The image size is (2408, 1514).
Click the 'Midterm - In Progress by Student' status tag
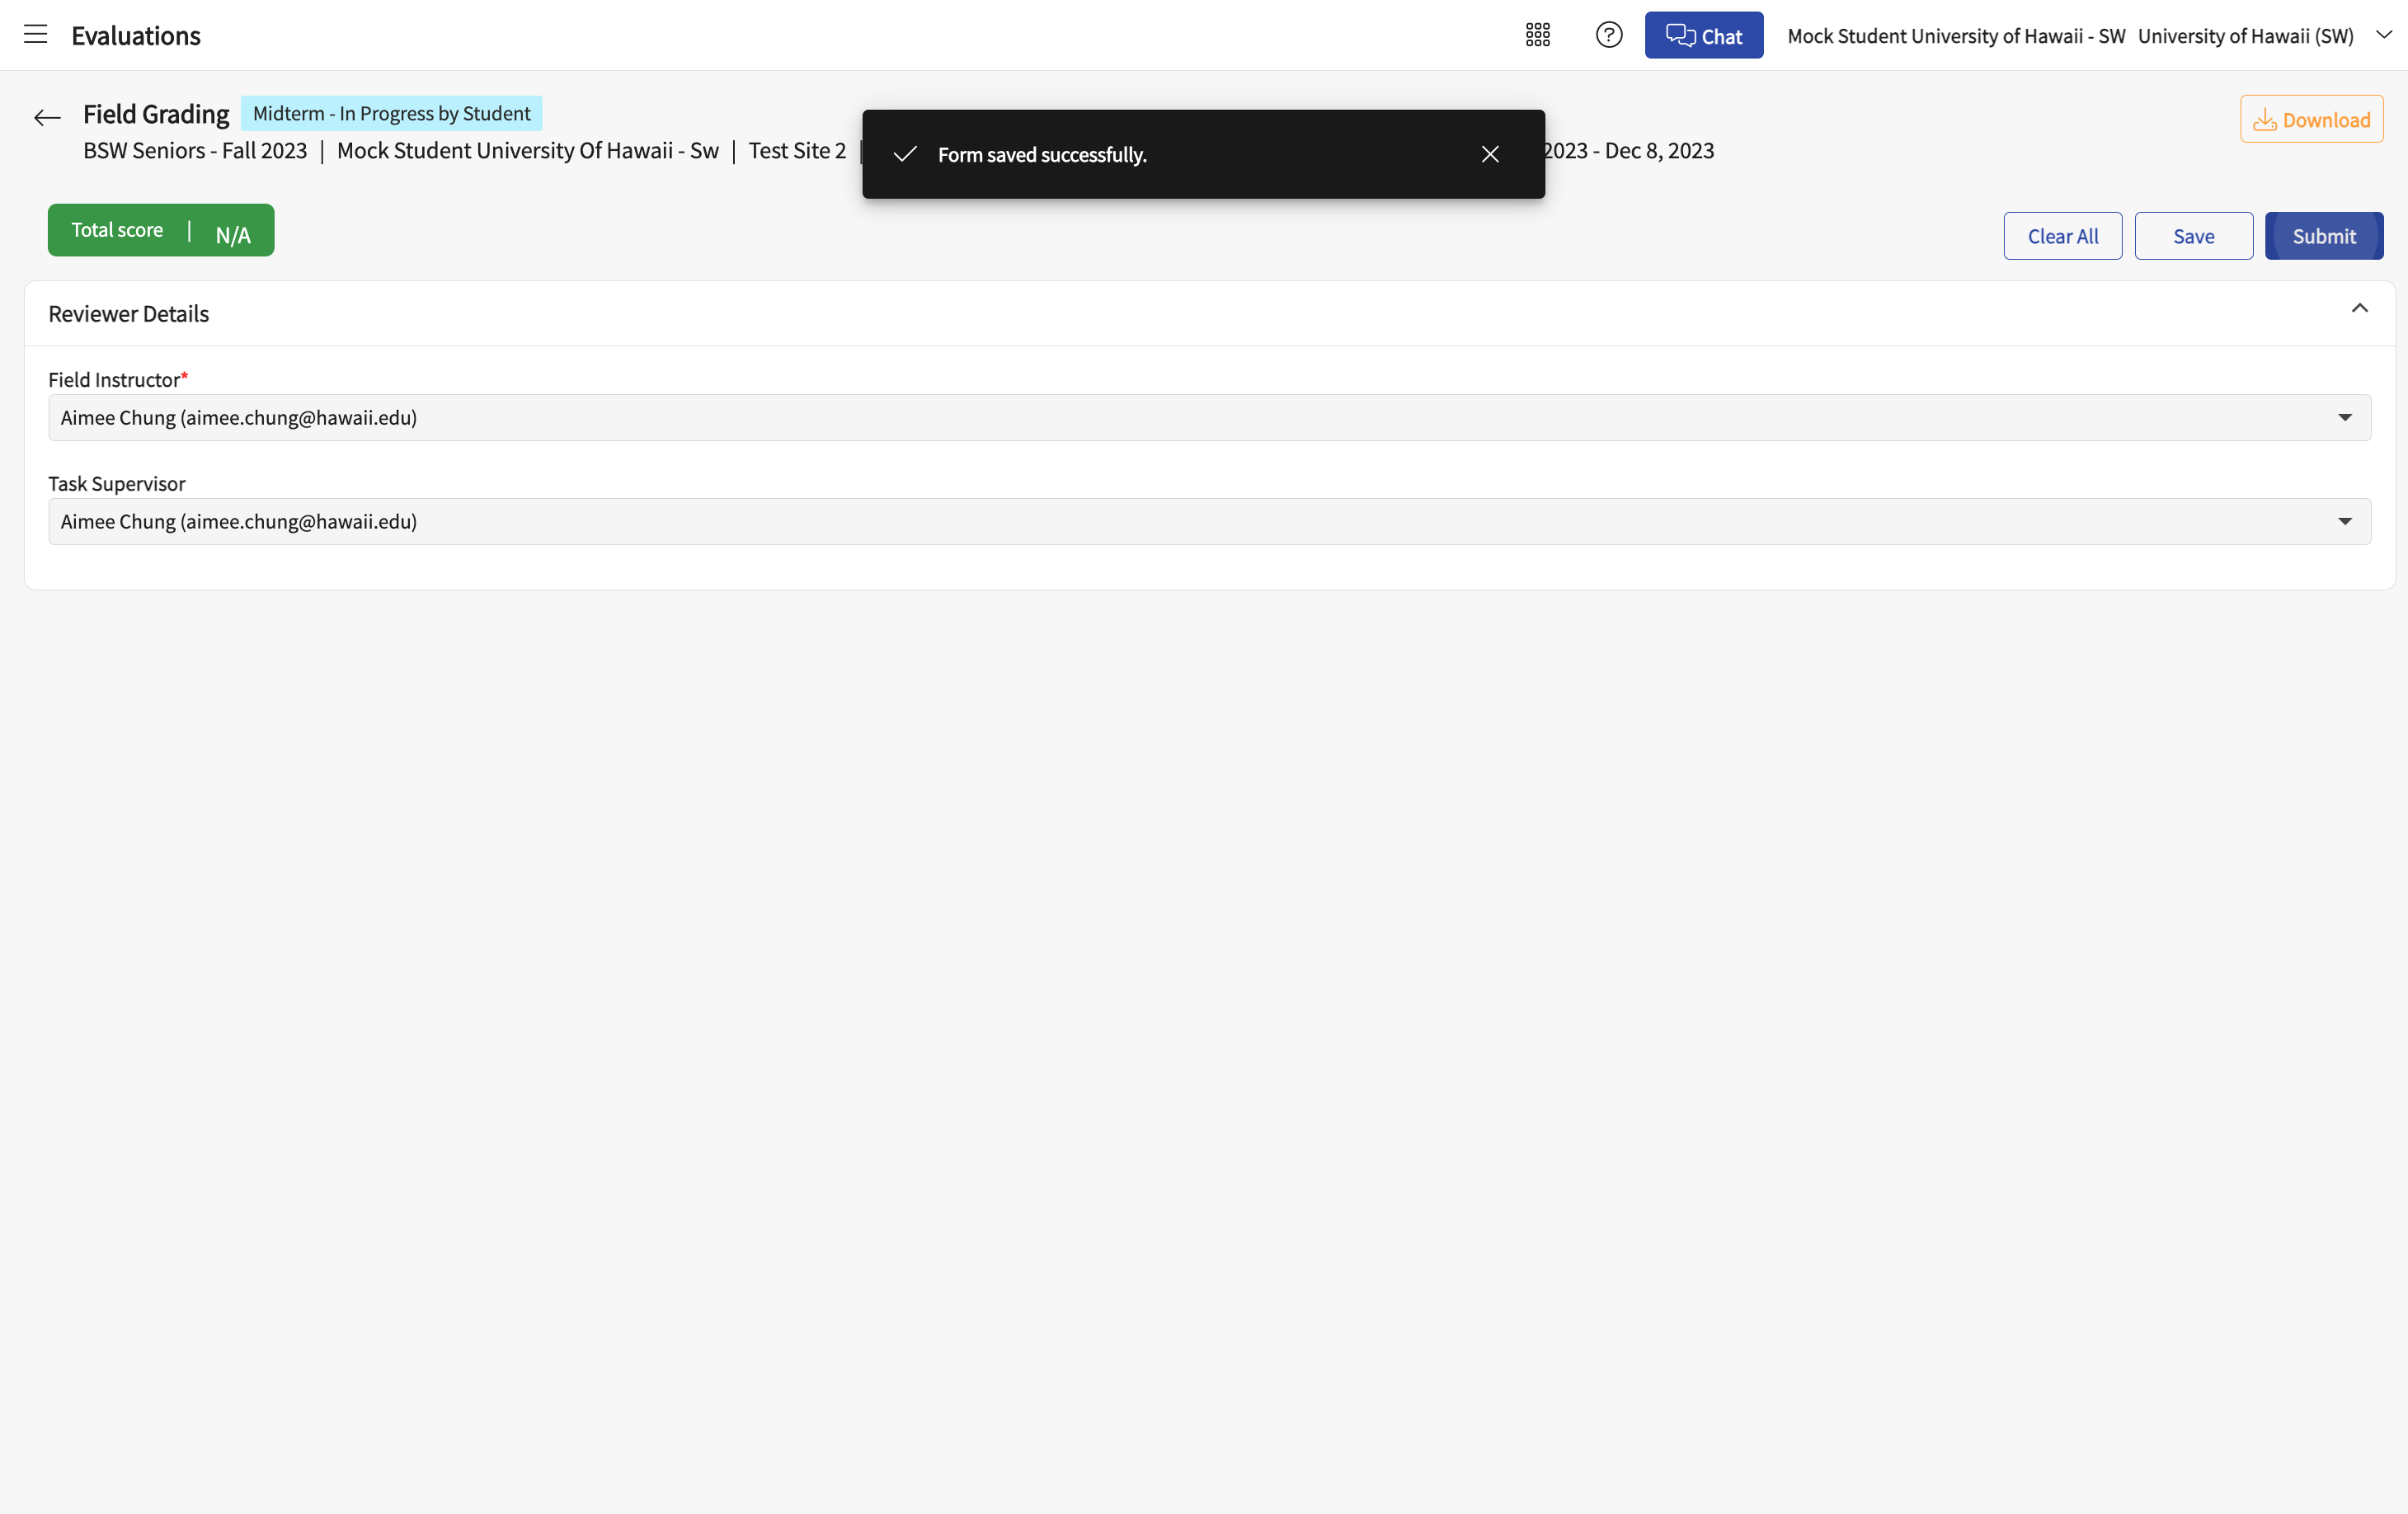click(x=391, y=114)
